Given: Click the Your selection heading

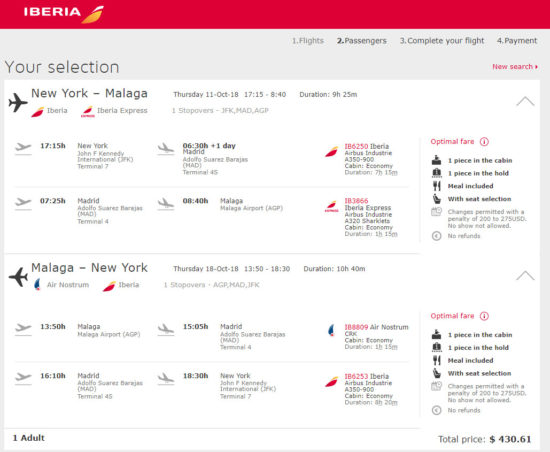Looking at the screenshot, I should [62, 67].
